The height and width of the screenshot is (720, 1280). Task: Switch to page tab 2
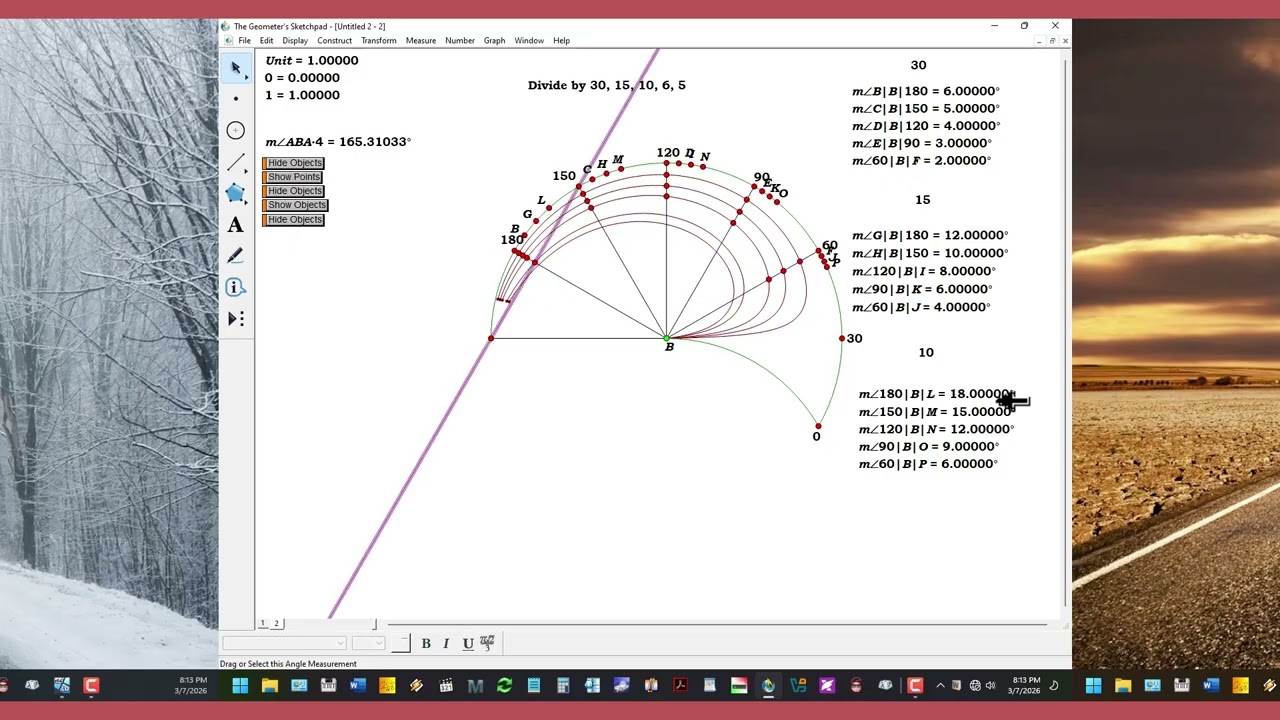click(277, 624)
